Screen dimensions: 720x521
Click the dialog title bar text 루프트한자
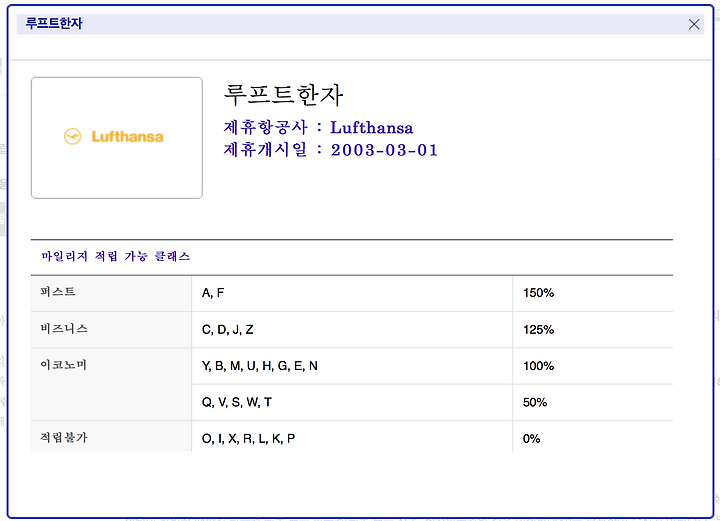coord(54,23)
